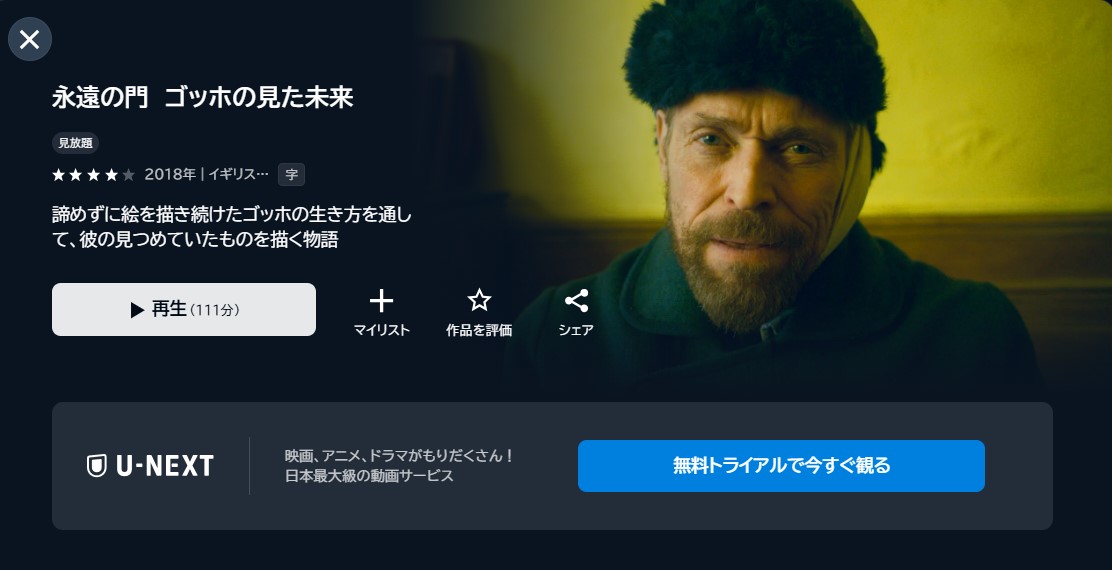Close the movie detail overlay
The height and width of the screenshot is (570, 1112).
30,39
